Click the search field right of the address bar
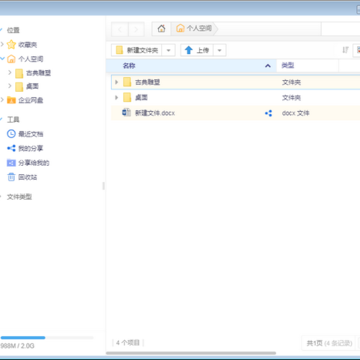360x360 pixels. (340, 29)
